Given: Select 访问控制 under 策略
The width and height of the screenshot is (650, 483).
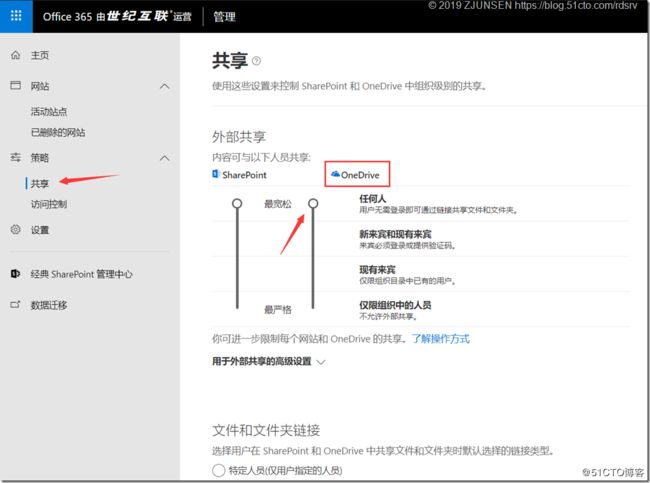Looking at the screenshot, I should [x=49, y=204].
